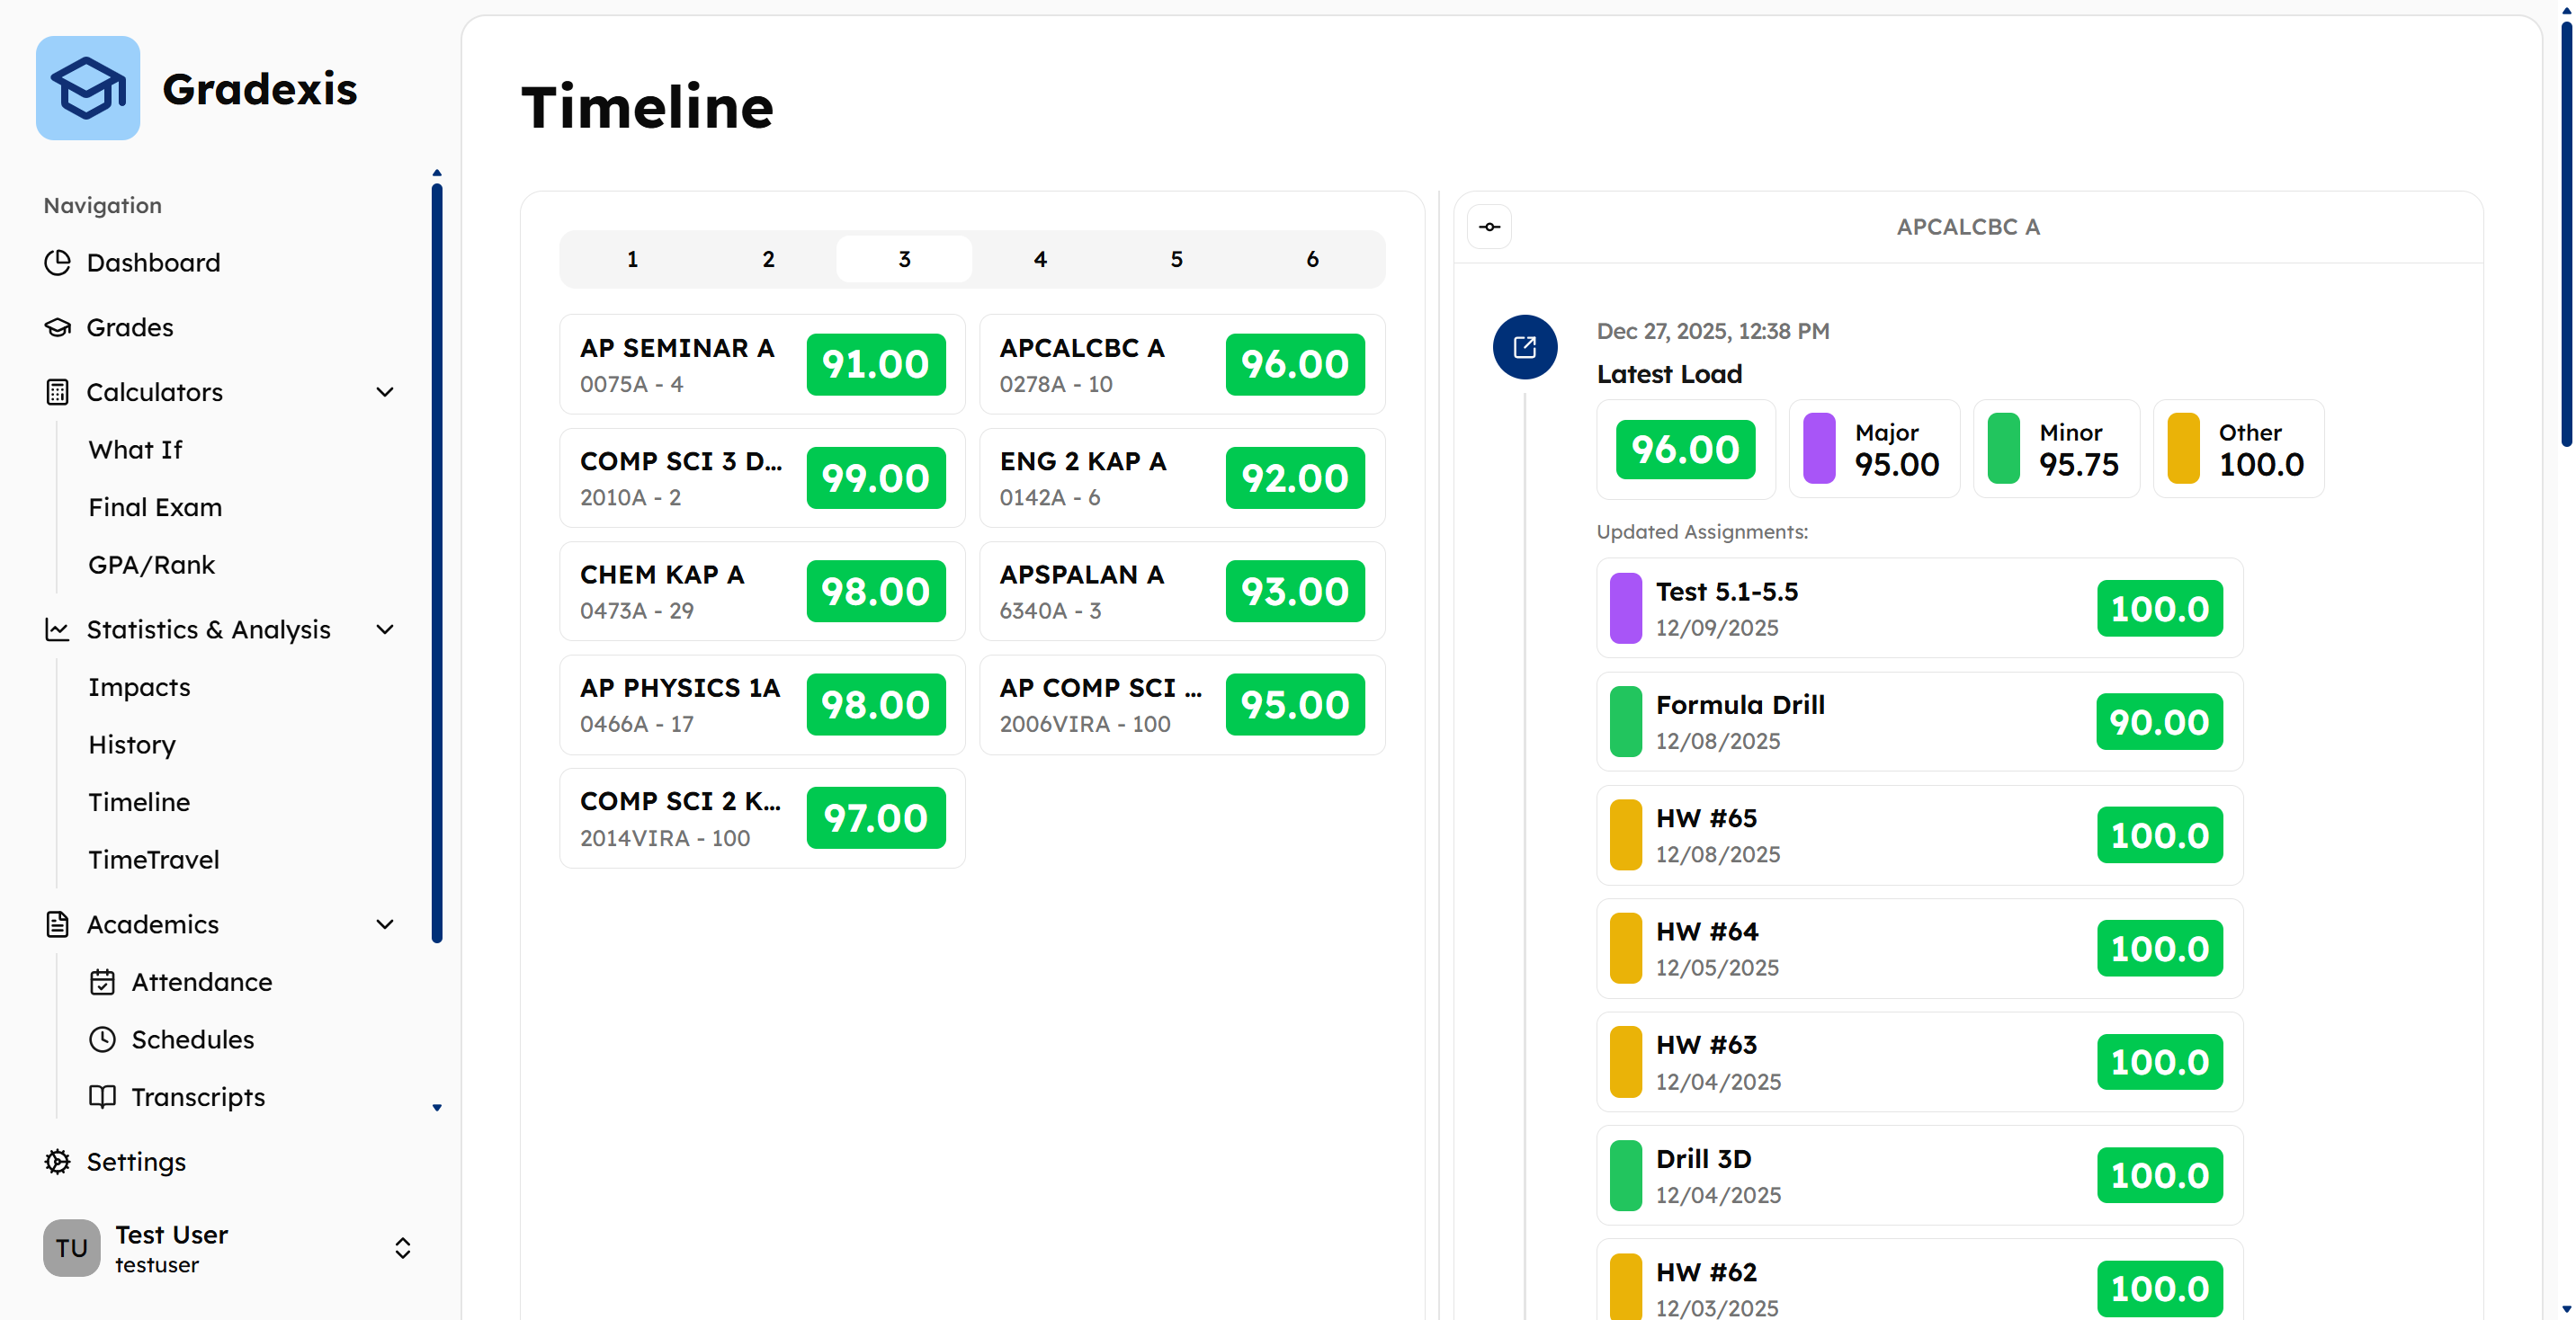Select the AP COMP SCI ... course card
The height and width of the screenshot is (1320, 2576).
pos(1182,705)
